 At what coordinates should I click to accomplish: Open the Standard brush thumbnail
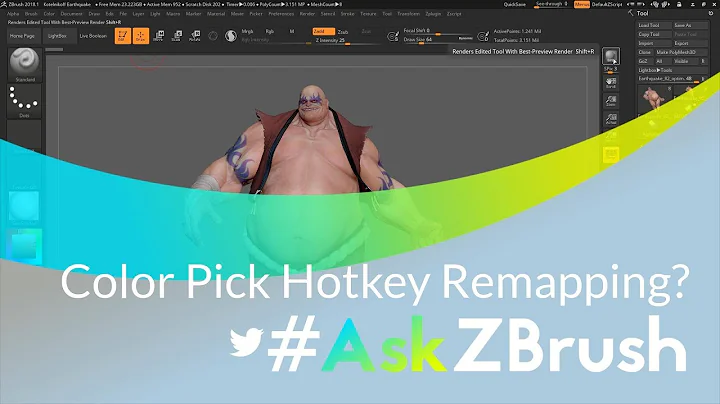pyautogui.click(x=24, y=65)
